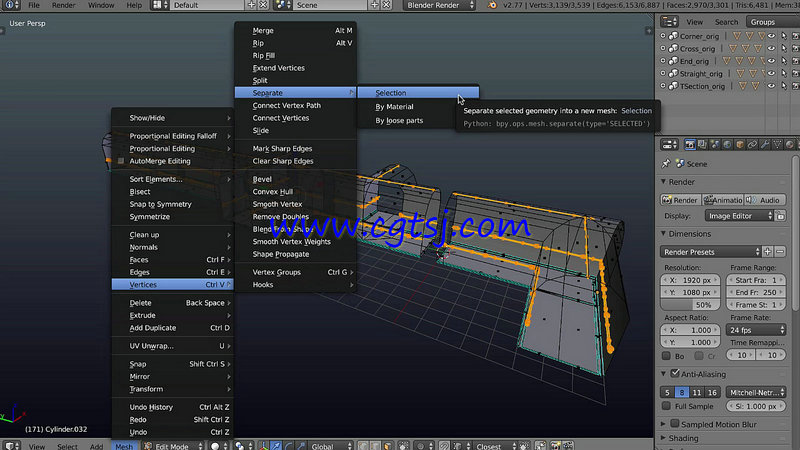
Task: Open the Material sphere tab icon
Action: coord(789,145)
